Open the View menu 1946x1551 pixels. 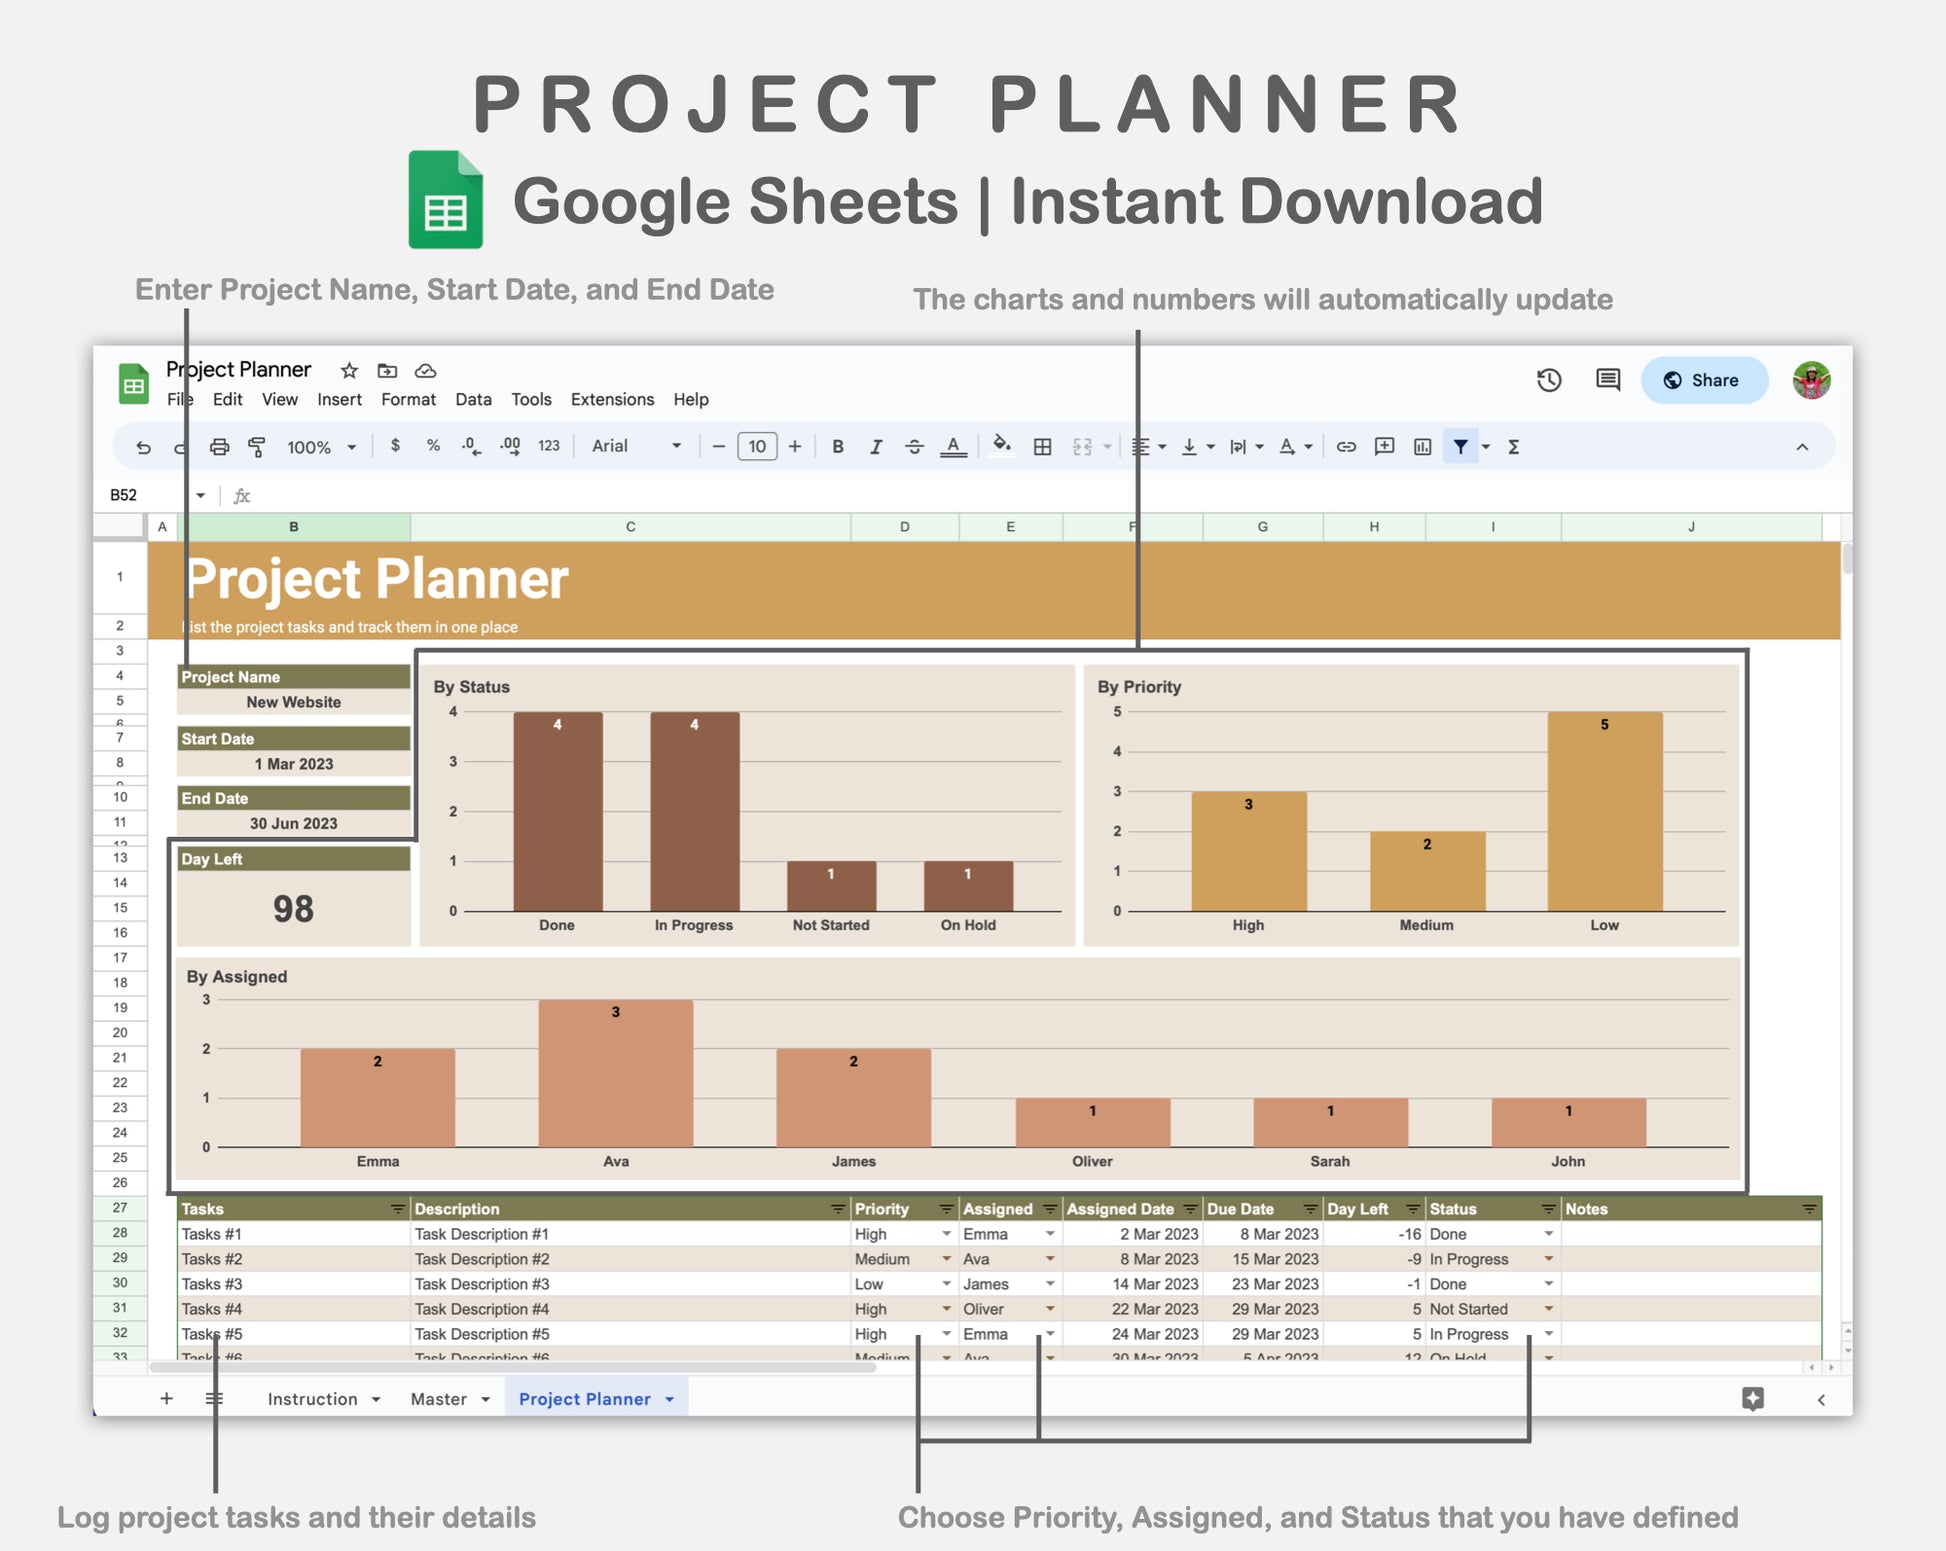[280, 399]
